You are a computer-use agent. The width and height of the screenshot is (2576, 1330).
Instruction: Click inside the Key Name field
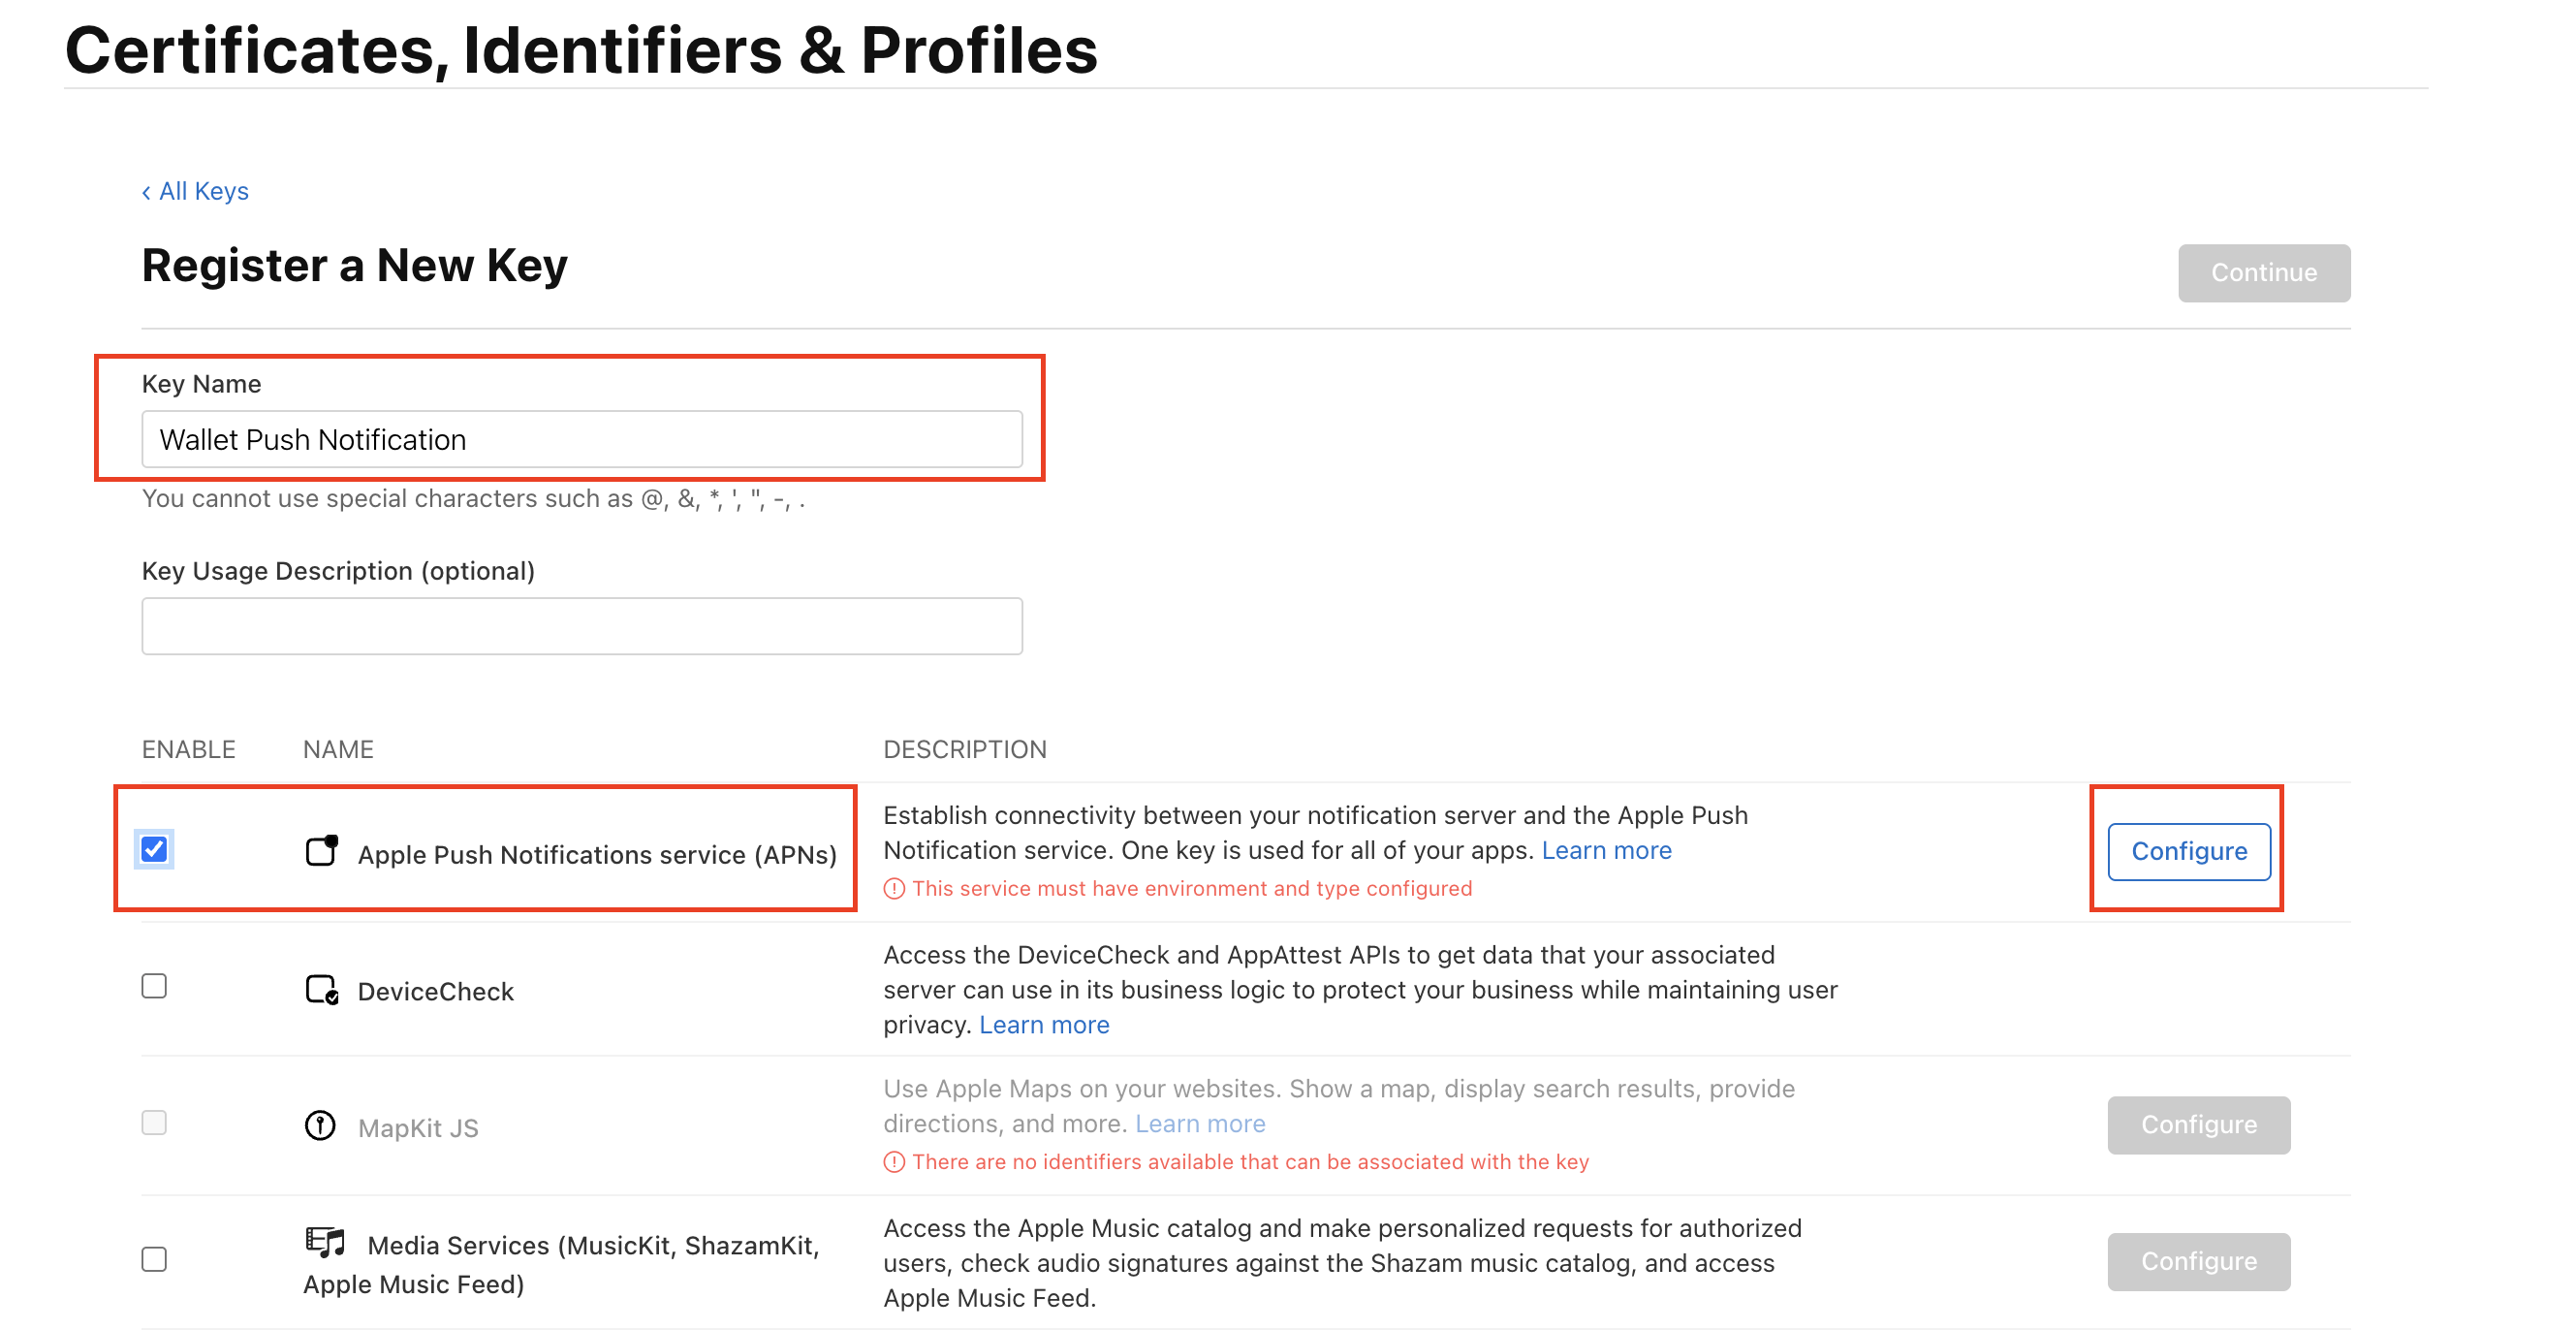pos(582,439)
